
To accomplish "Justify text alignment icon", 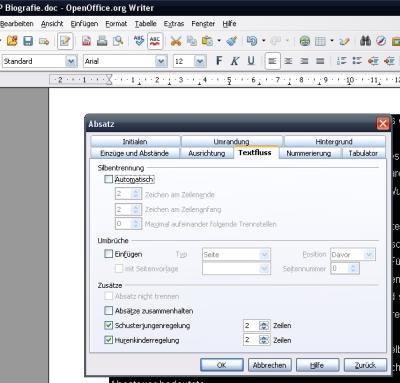I will [320, 61].
